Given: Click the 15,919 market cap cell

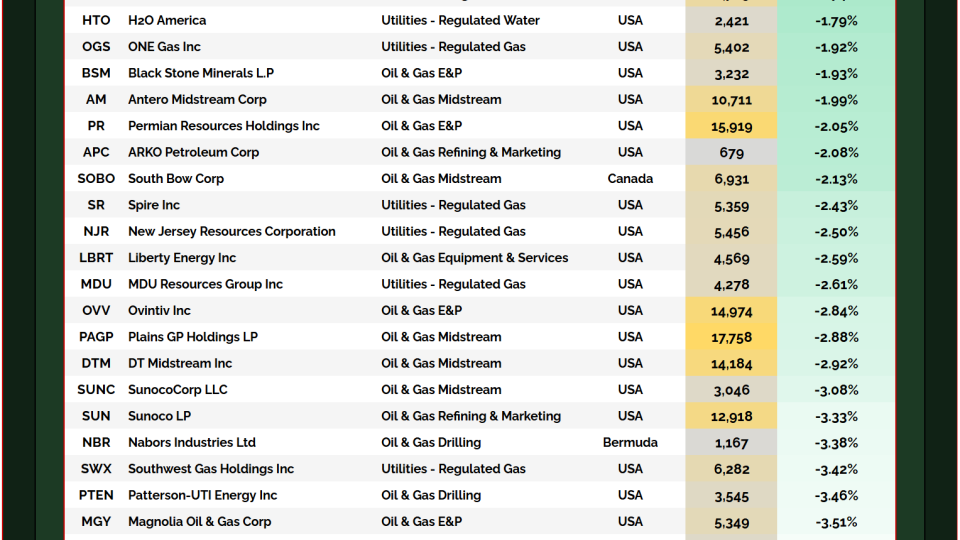Looking at the screenshot, I should 731,126.
